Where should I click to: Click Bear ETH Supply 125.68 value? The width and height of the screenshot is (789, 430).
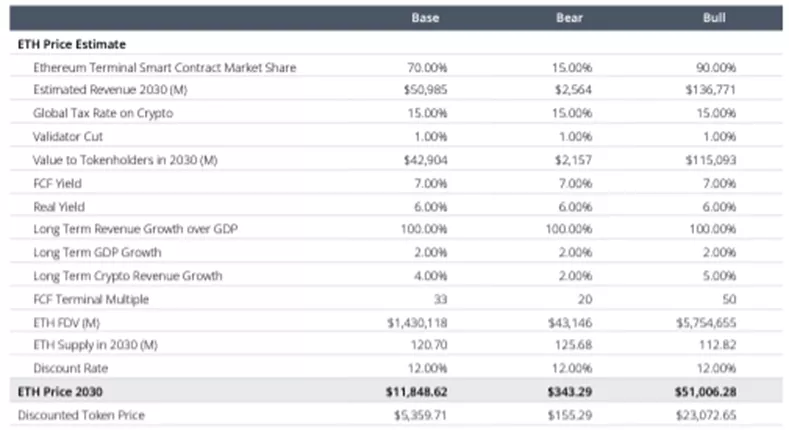tap(574, 344)
